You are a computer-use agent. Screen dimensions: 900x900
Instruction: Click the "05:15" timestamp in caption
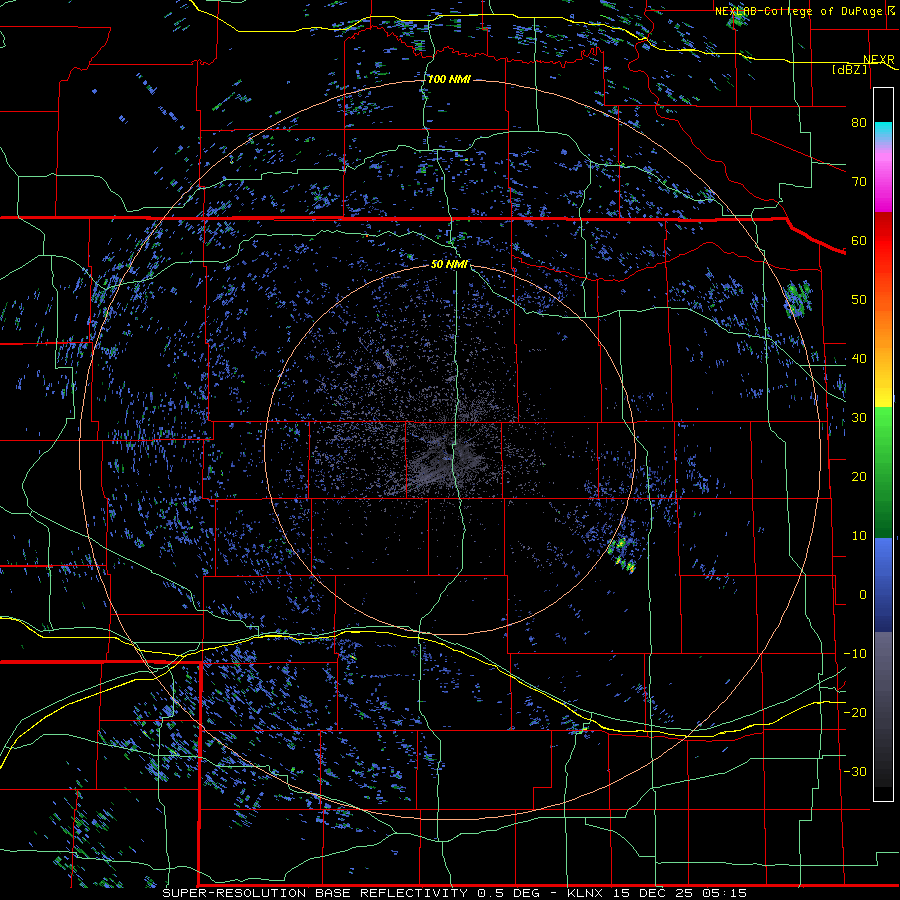723,893
